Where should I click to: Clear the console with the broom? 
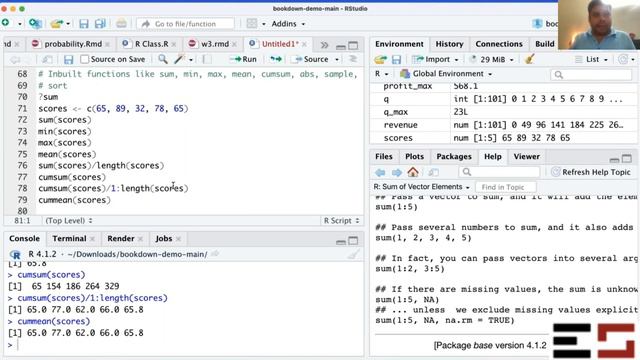353,255
